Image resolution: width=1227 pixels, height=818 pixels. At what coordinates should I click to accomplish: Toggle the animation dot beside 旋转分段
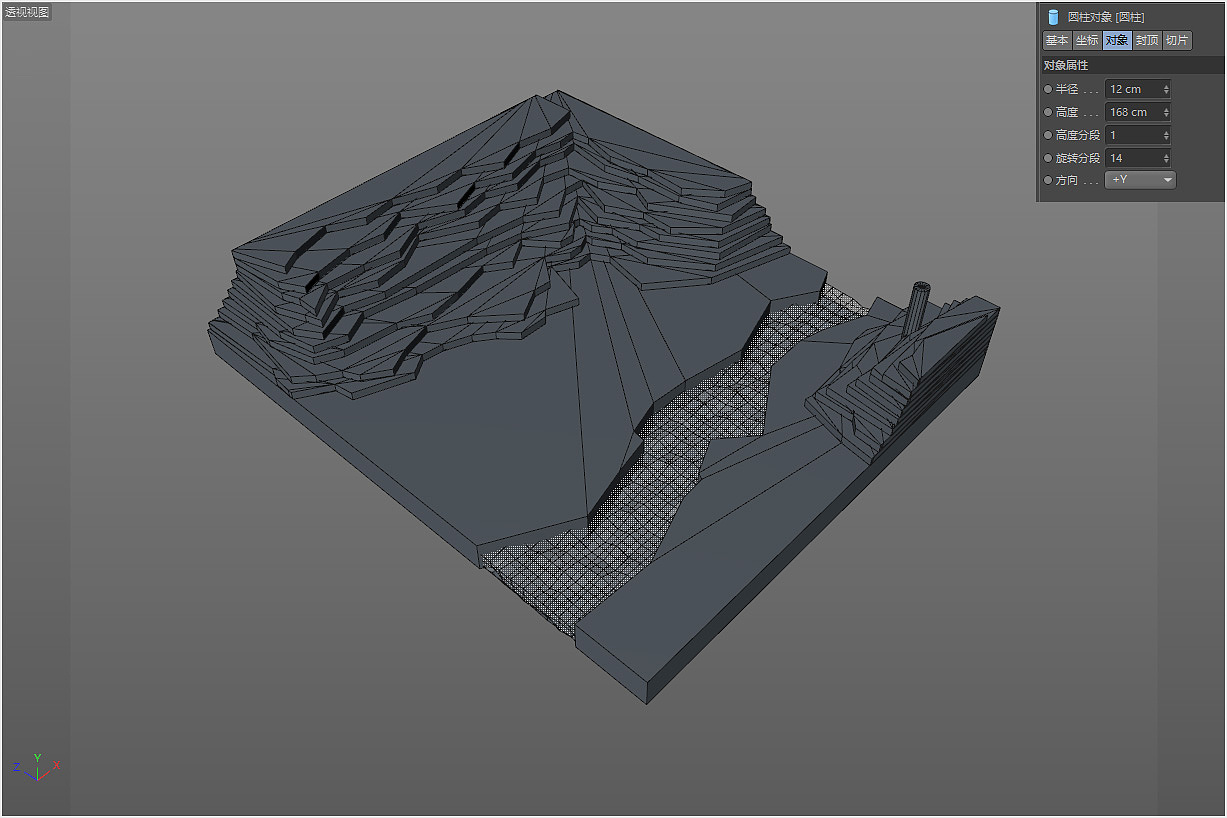[x=1048, y=158]
